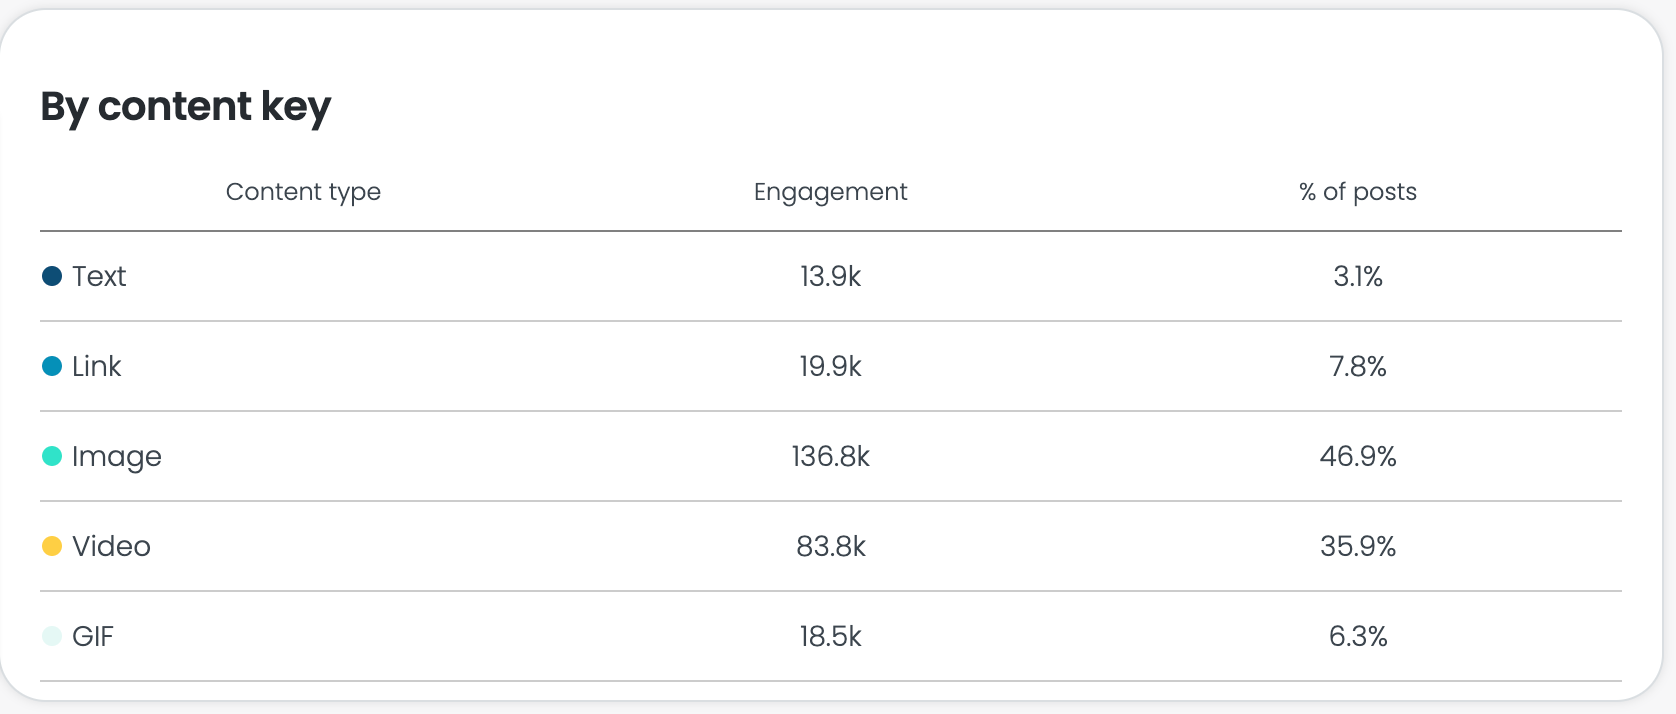Screen dimensions: 1676x714
Task: Select the Link content type label
Action: (x=96, y=366)
